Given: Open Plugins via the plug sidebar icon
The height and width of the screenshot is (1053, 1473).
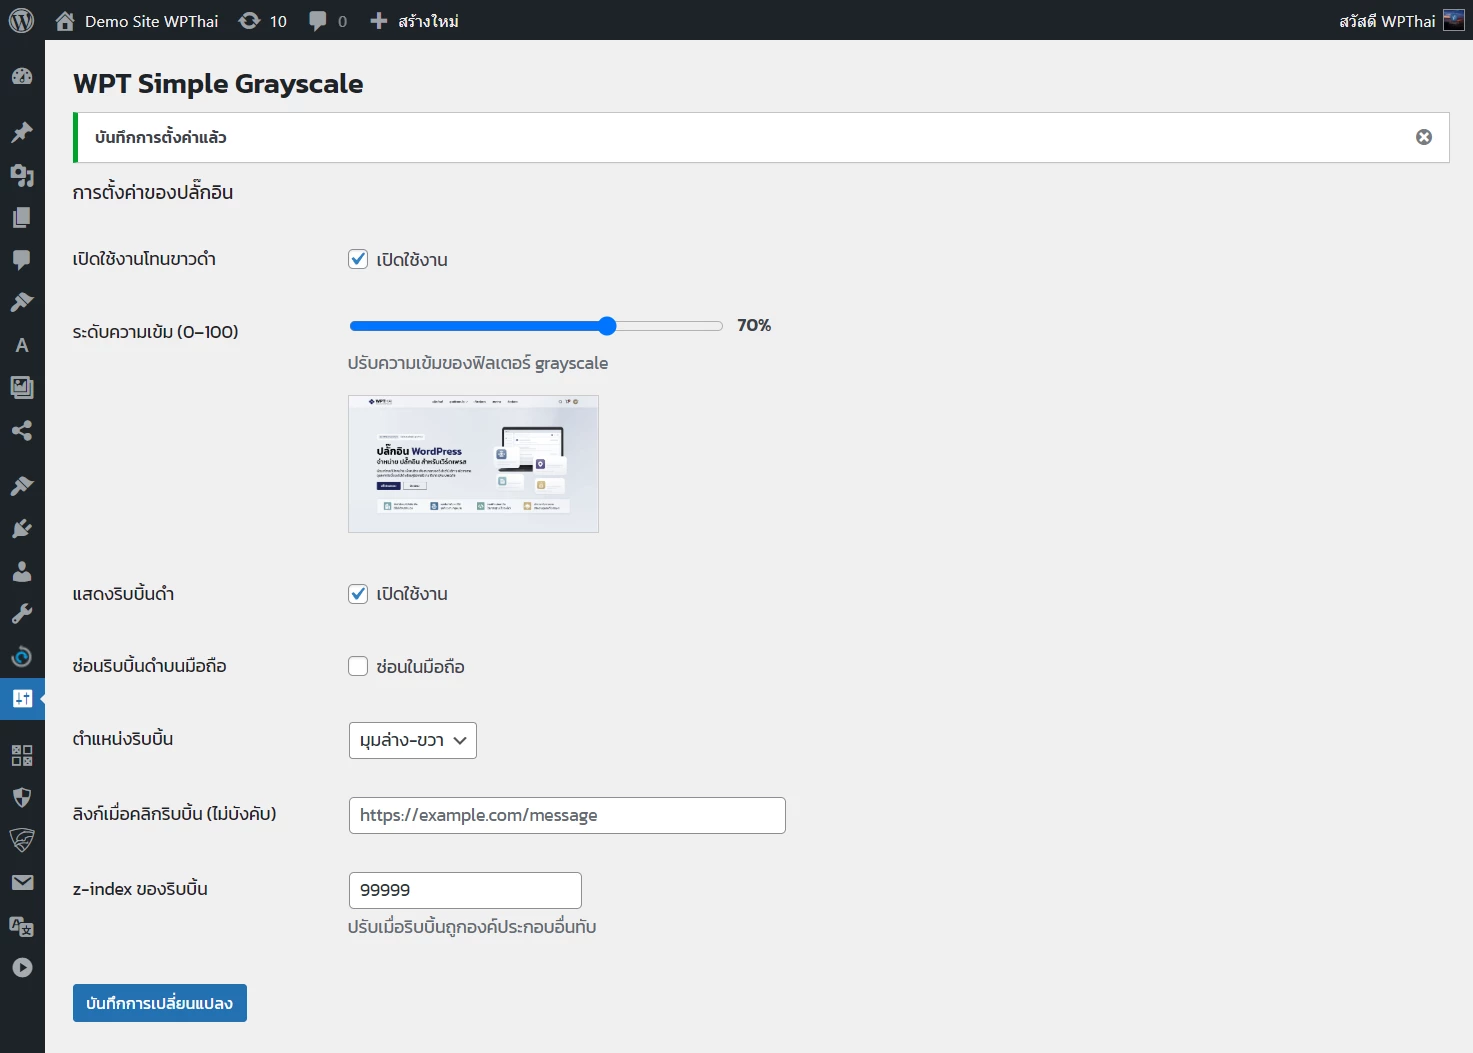Looking at the screenshot, I should tap(22, 529).
